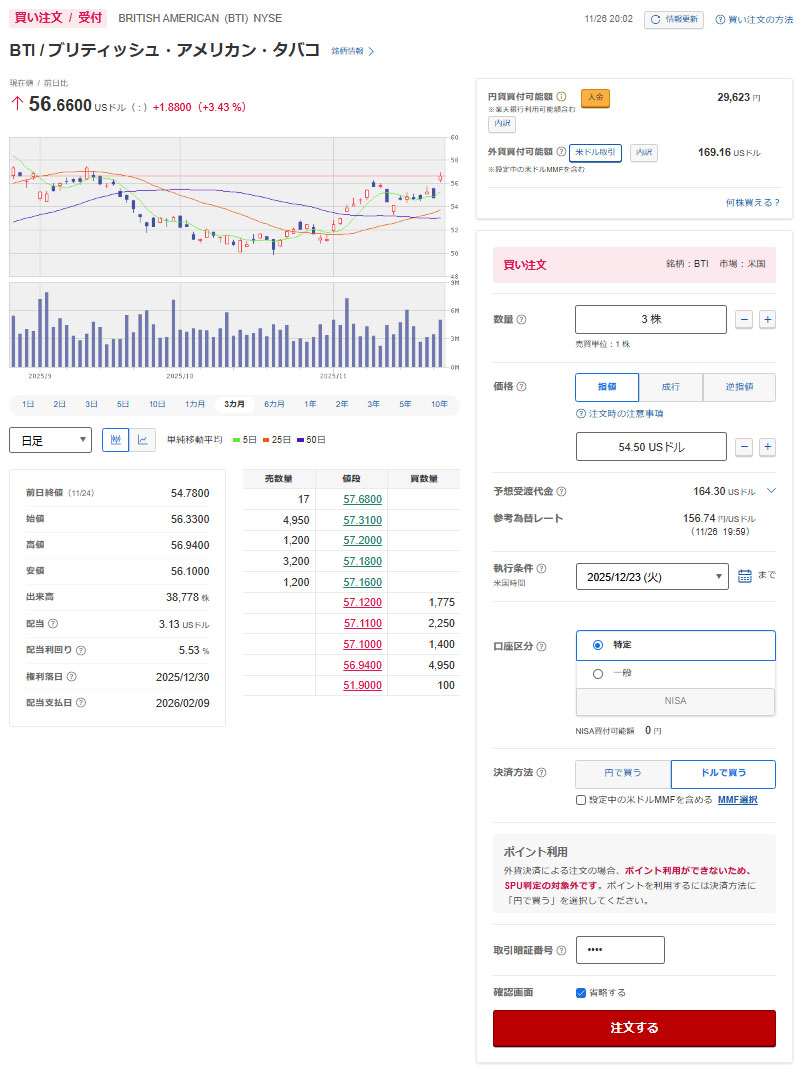Screen dimensions: 802x1070
Task: Click the help icon next to 数量
Action: 521,320
